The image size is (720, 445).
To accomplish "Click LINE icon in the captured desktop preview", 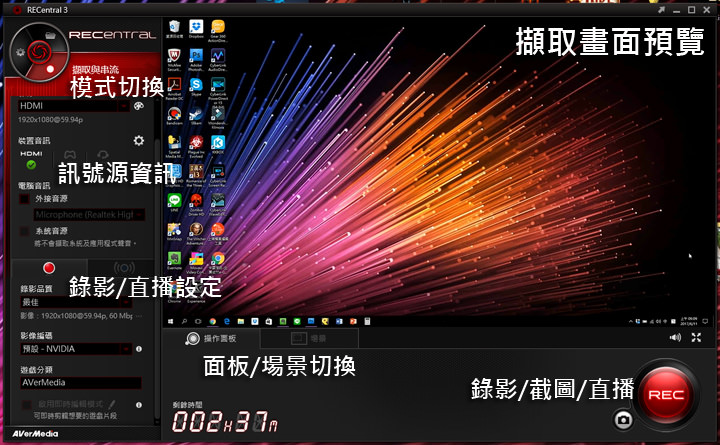I will coord(174,202).
